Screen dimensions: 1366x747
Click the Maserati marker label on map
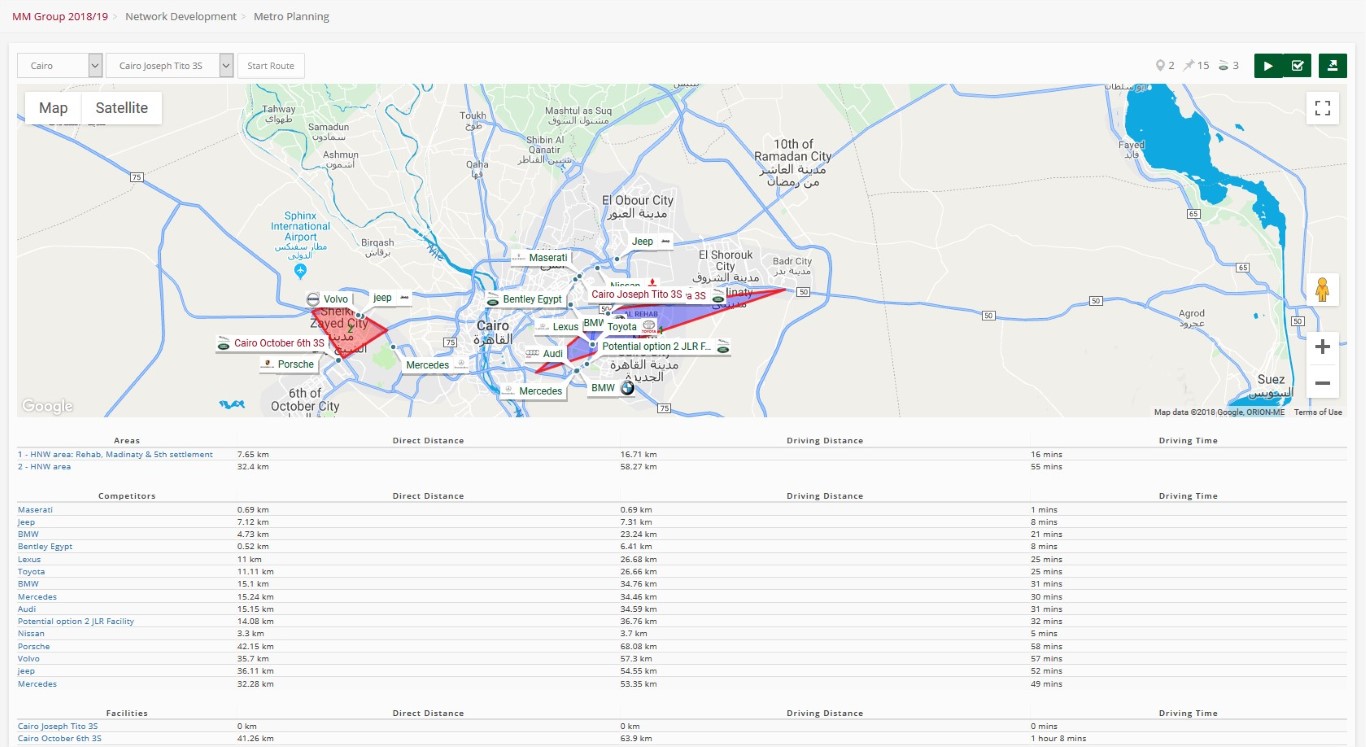coord(547,258)
